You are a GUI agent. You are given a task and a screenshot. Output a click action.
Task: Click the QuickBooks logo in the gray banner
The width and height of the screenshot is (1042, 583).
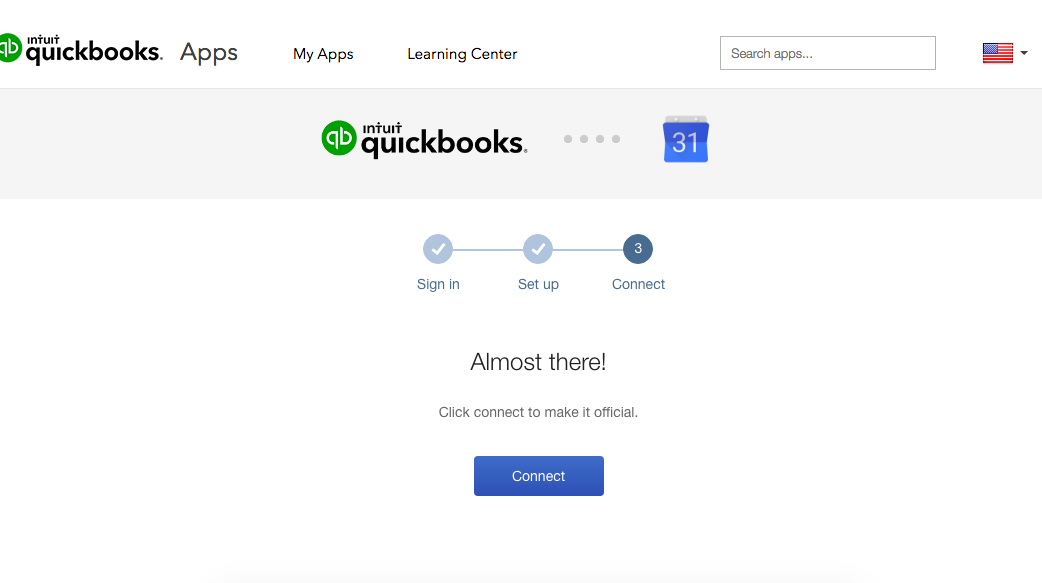[x=424, y=139]
